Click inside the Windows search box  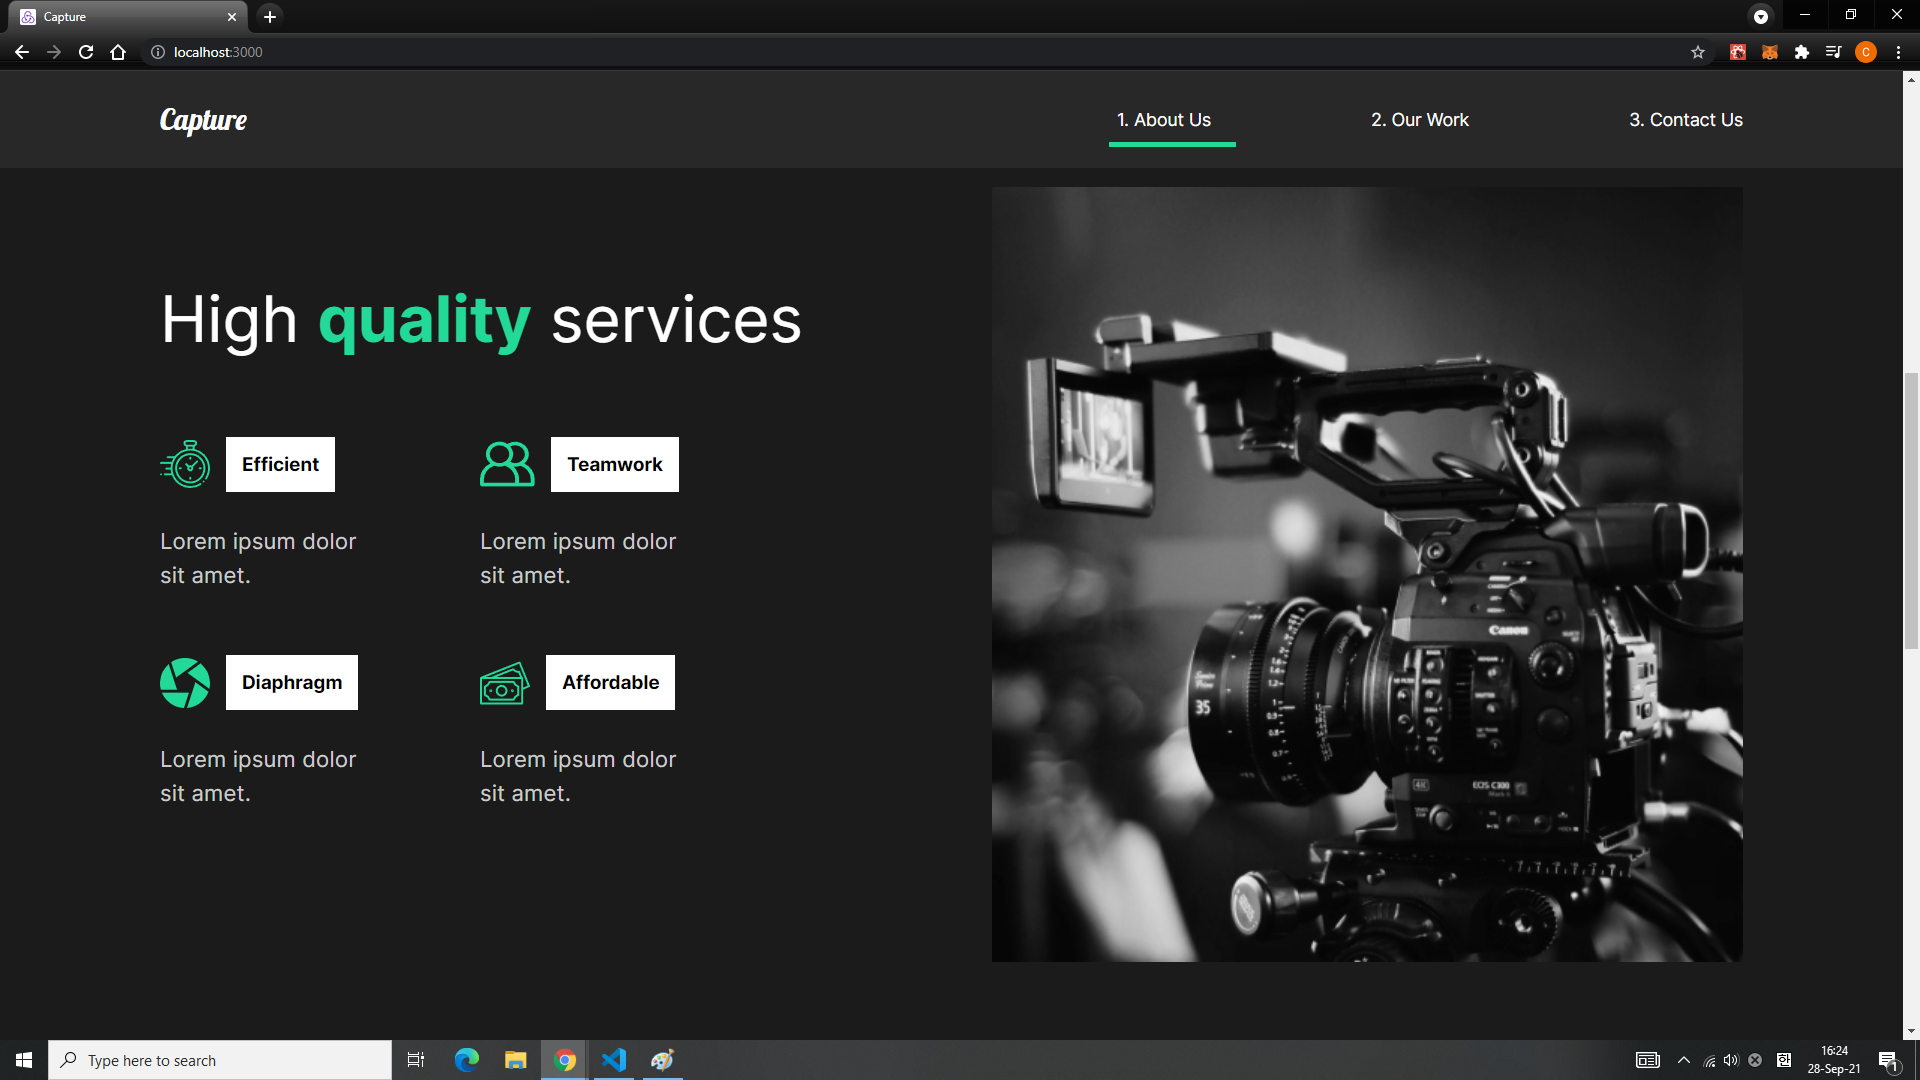220,1060
